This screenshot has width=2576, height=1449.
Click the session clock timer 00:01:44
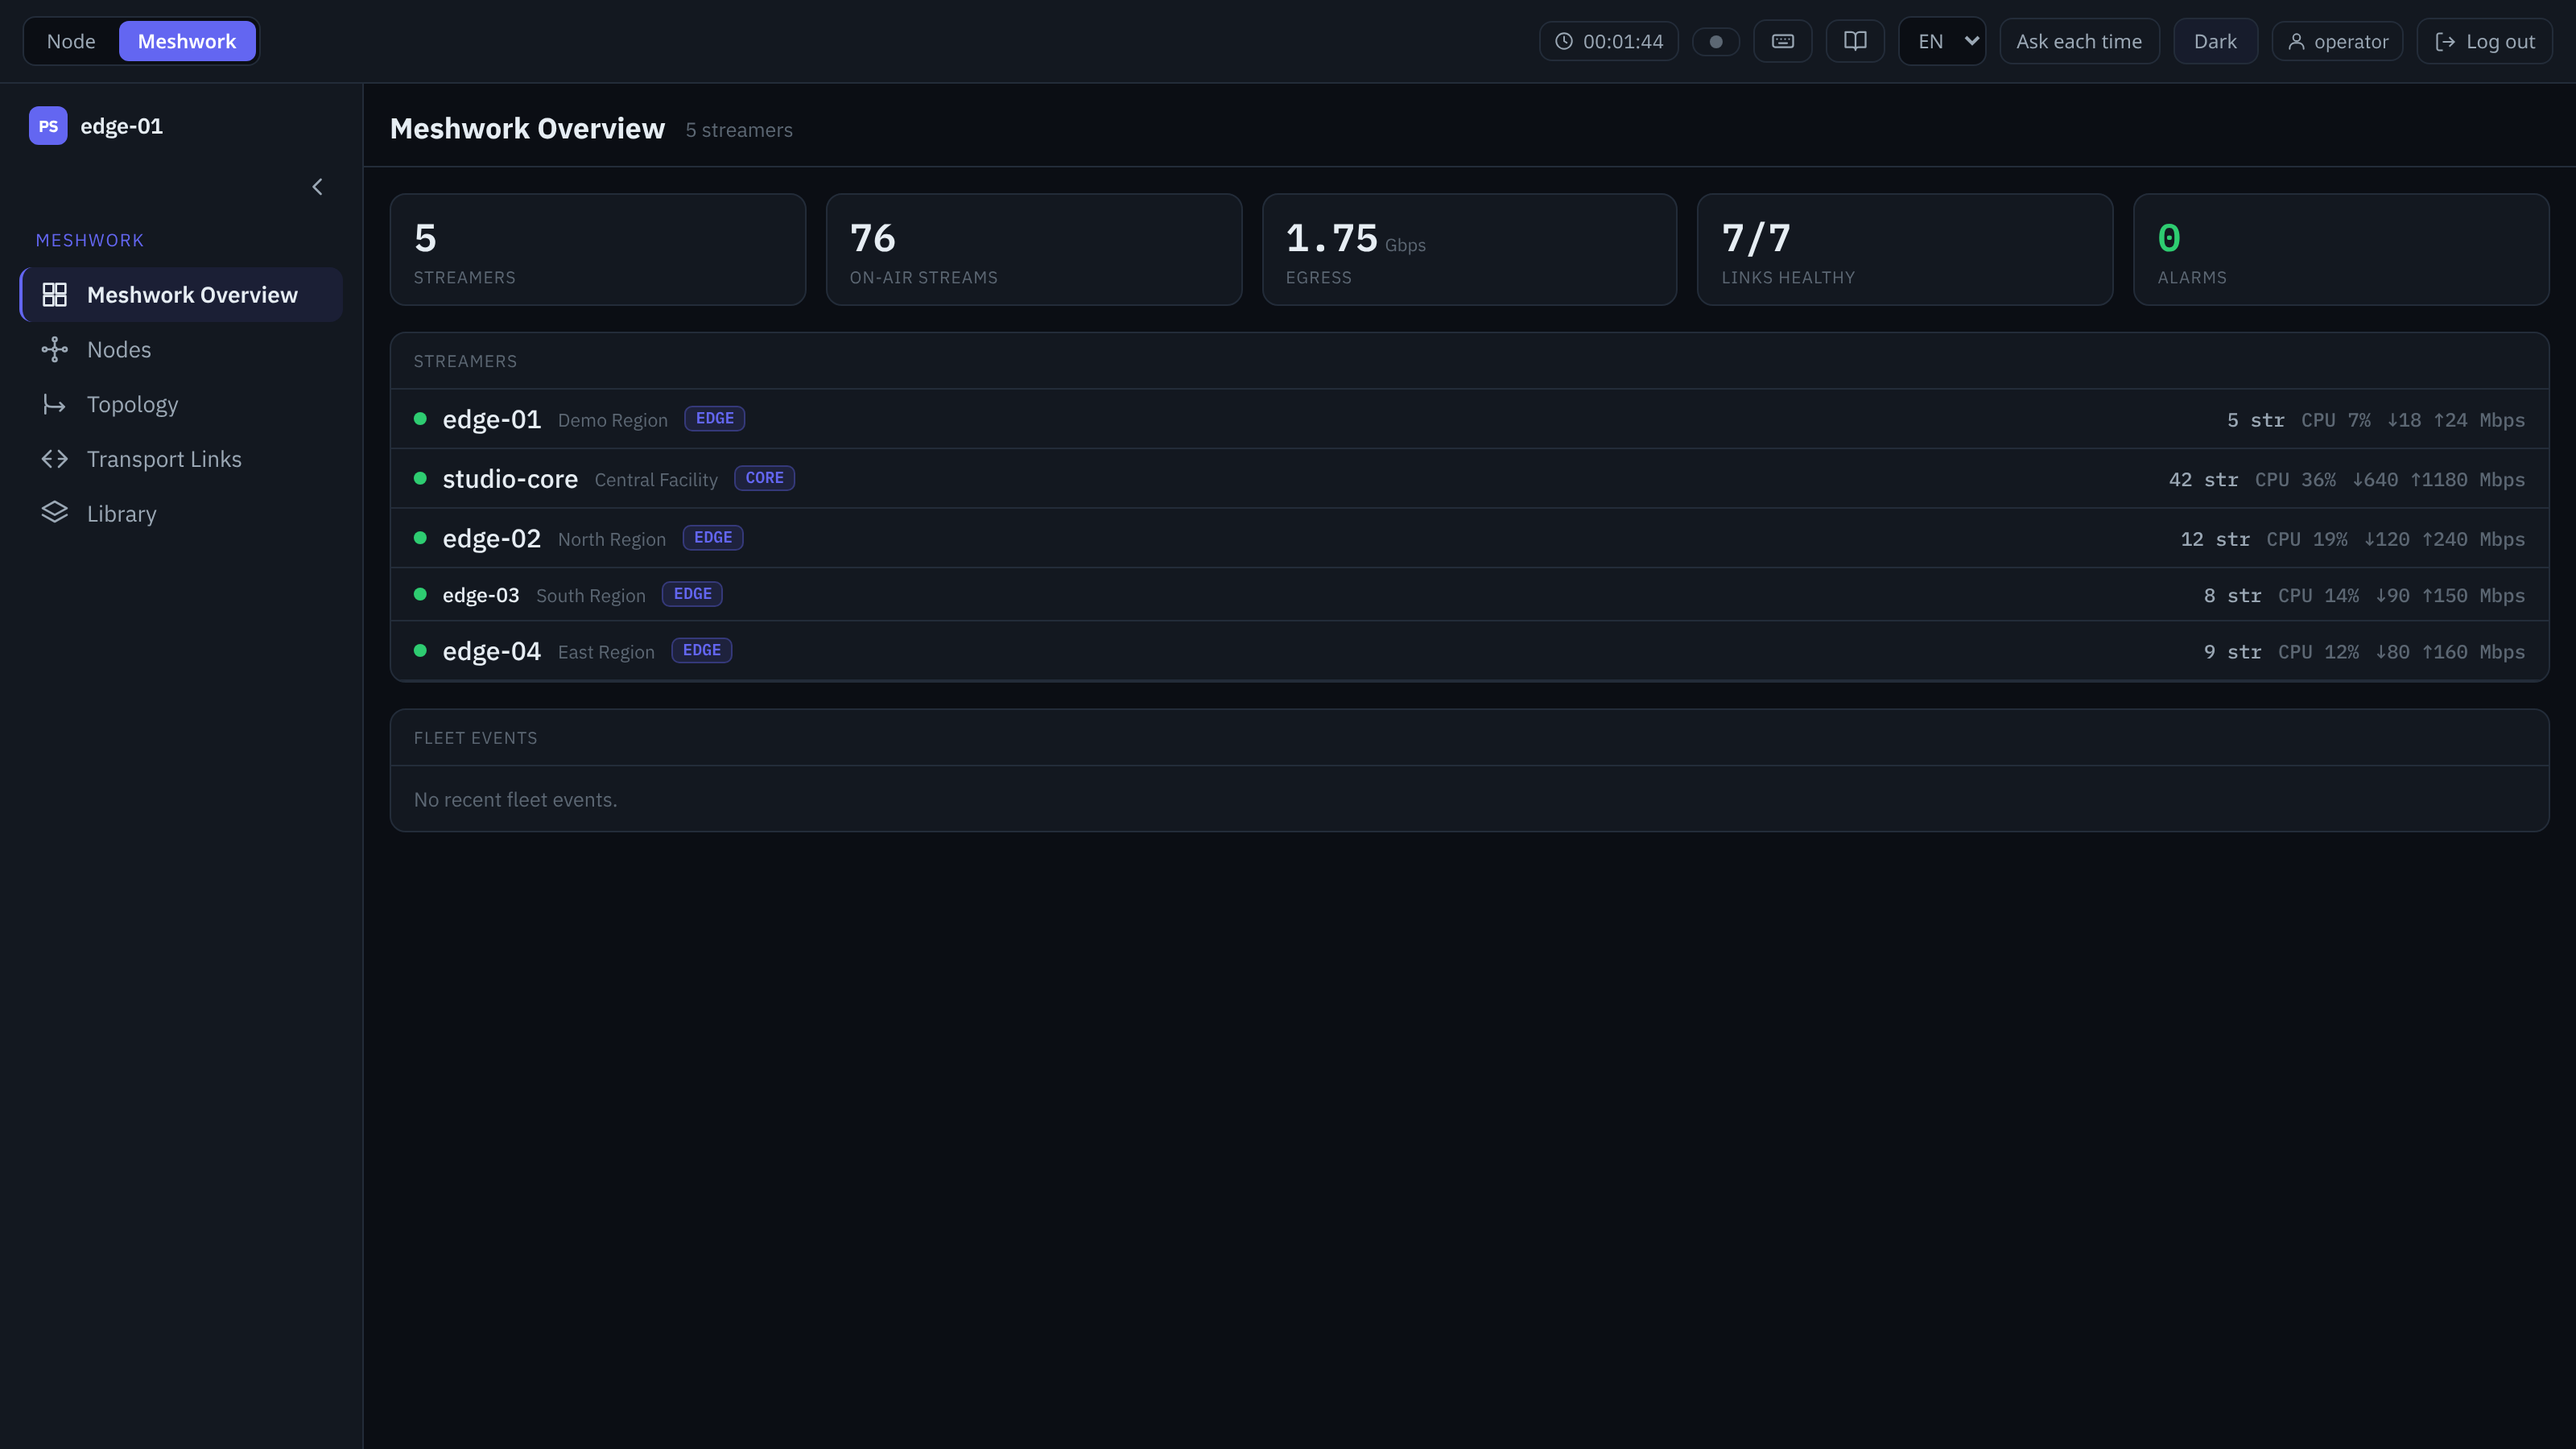click(1609, 41)
